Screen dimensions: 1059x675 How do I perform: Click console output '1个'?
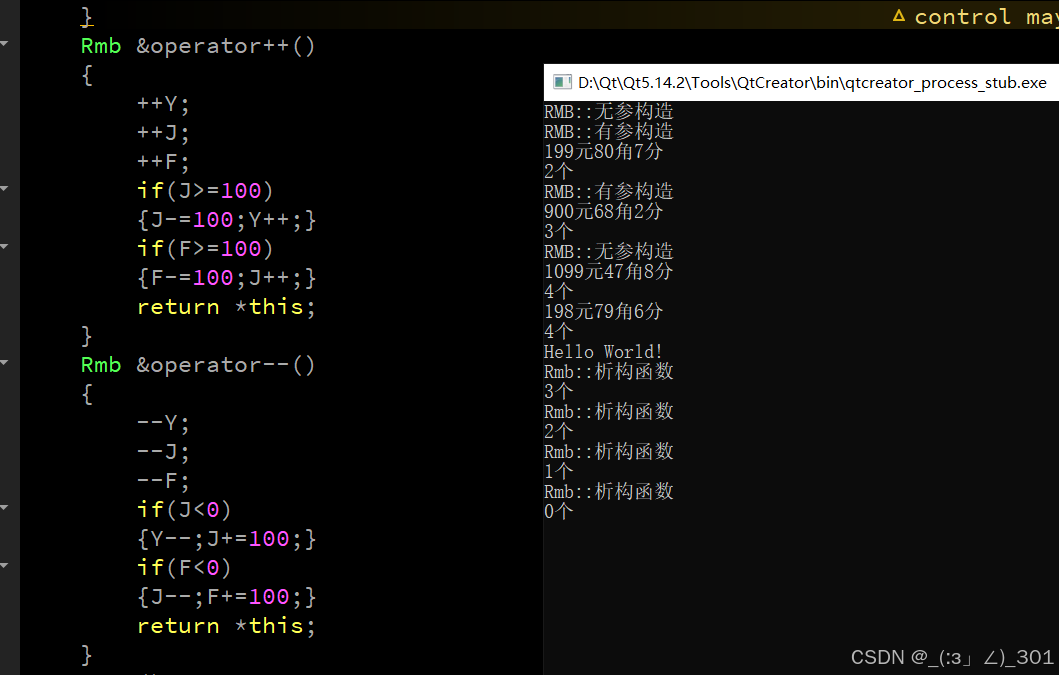[x=559, y=472]
